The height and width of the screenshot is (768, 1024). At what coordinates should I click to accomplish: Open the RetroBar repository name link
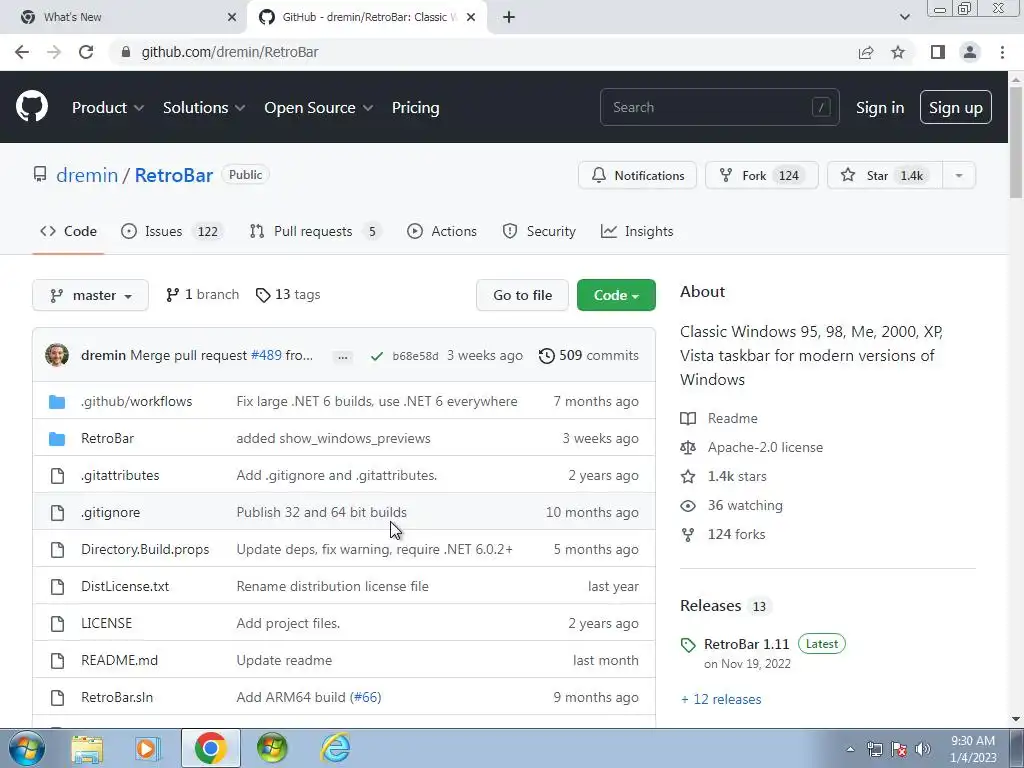pyautogui.click(x=174, y=176)
